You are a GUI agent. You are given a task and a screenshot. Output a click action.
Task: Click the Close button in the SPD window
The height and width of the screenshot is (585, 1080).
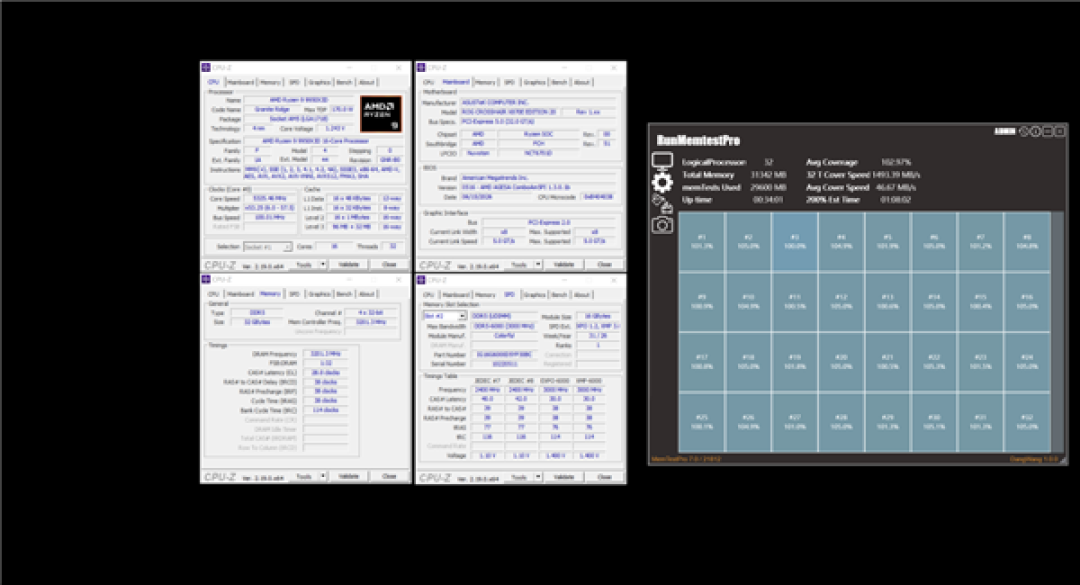tap(604, 477)
